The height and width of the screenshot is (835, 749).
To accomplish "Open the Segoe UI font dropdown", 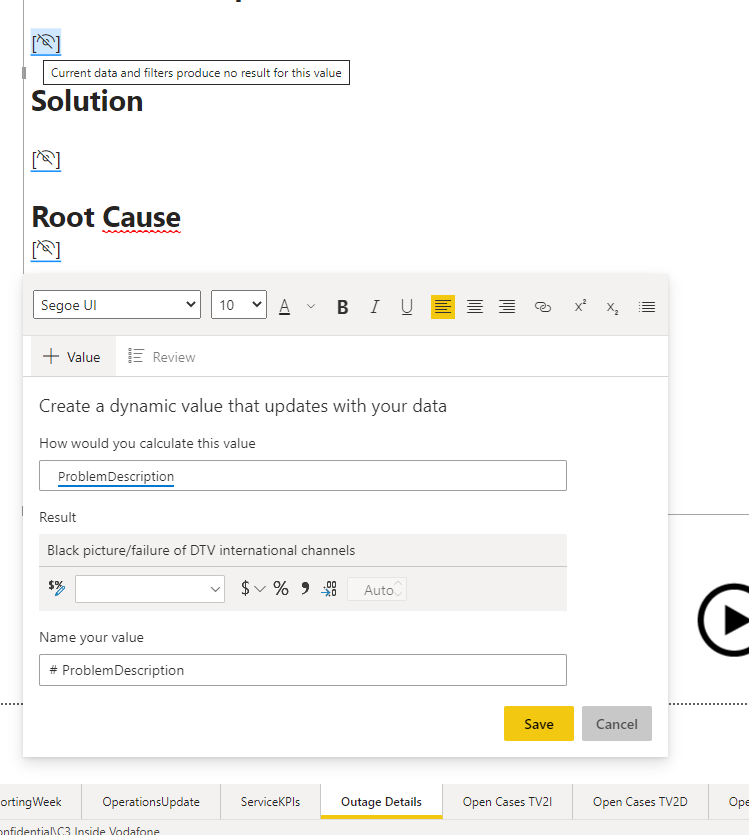I will click(x=117, y=305).
